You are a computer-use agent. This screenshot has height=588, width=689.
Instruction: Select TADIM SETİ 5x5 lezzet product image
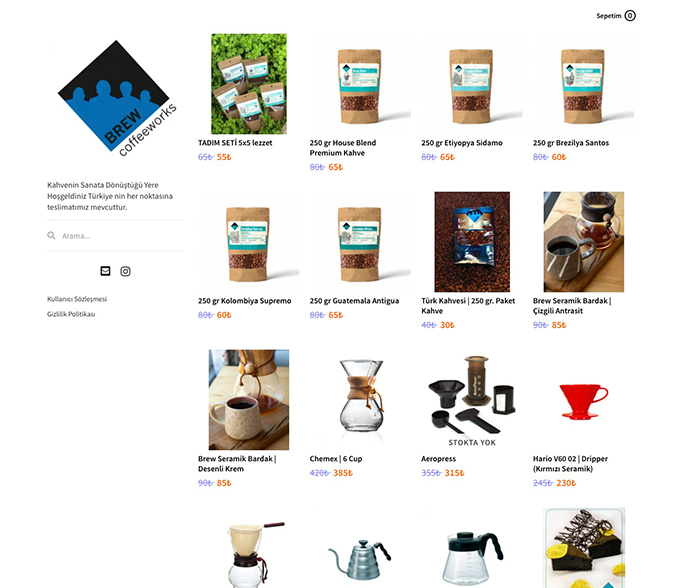pos(249,84)
